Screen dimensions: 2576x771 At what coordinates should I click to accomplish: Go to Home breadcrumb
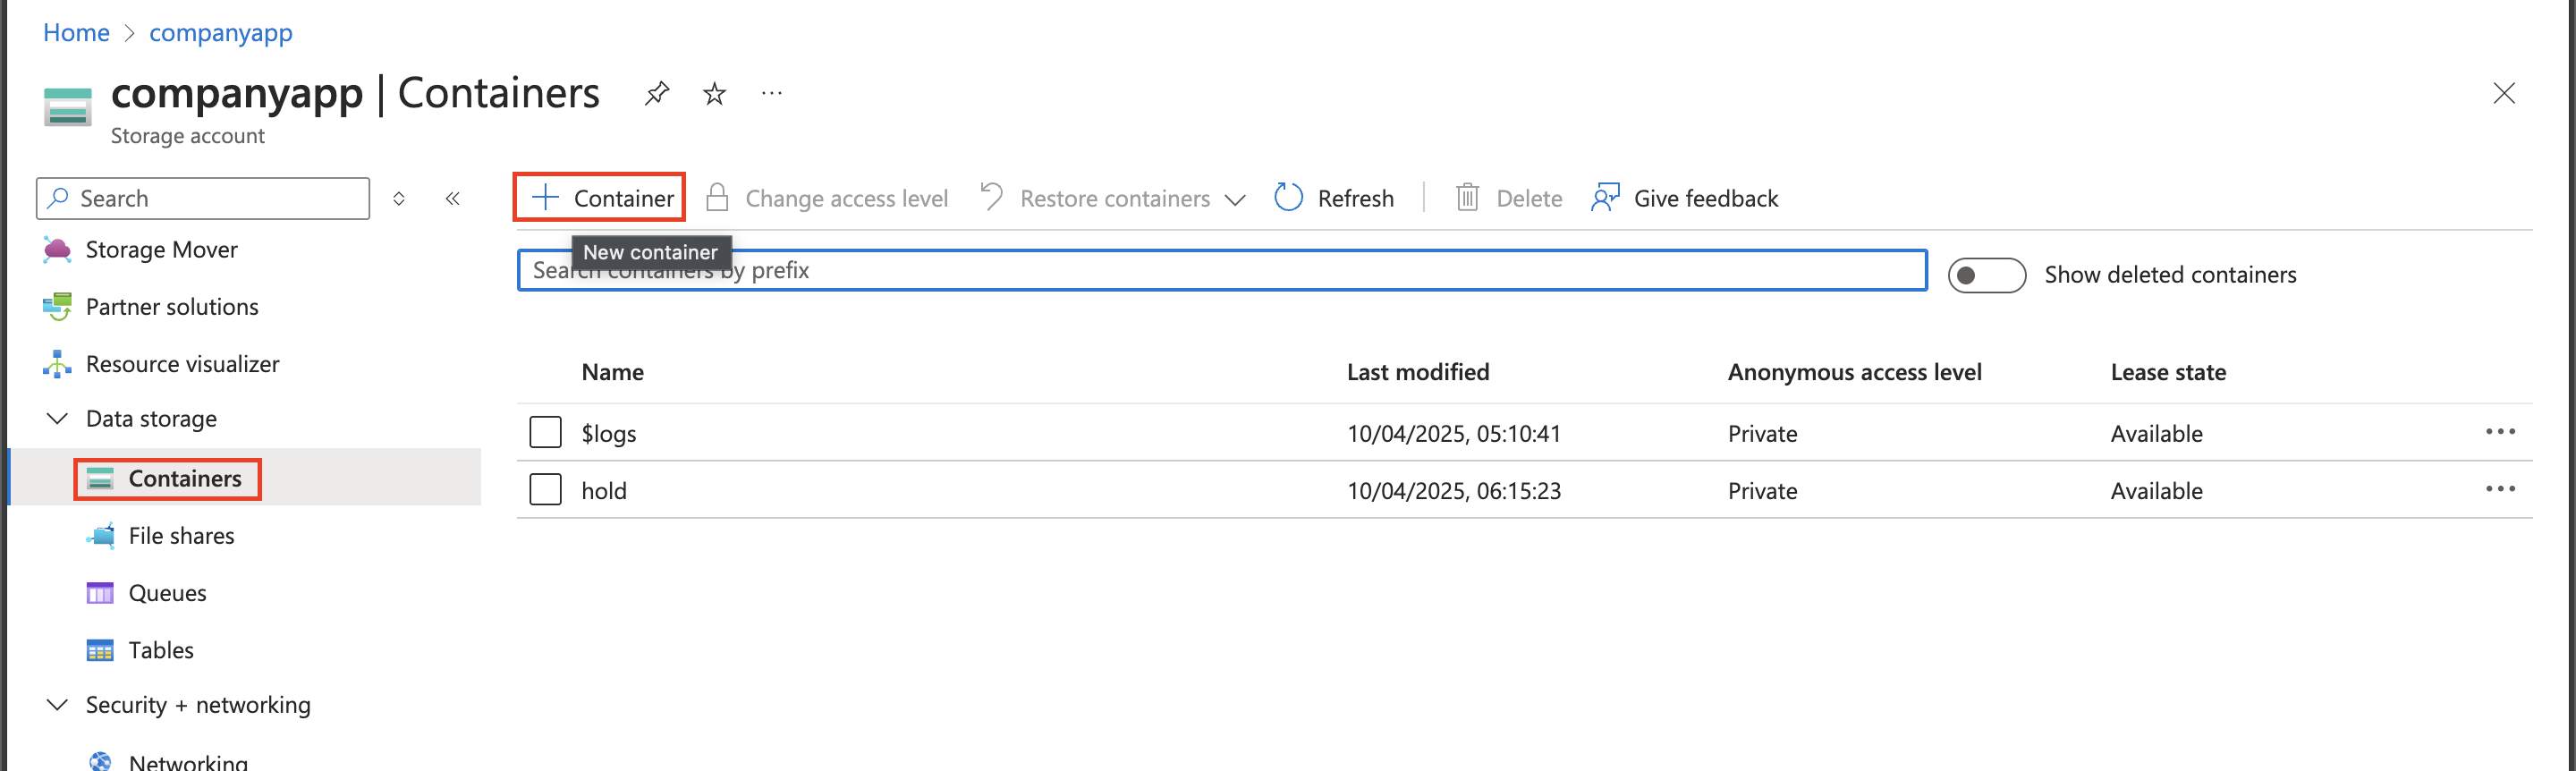point(76,32)
